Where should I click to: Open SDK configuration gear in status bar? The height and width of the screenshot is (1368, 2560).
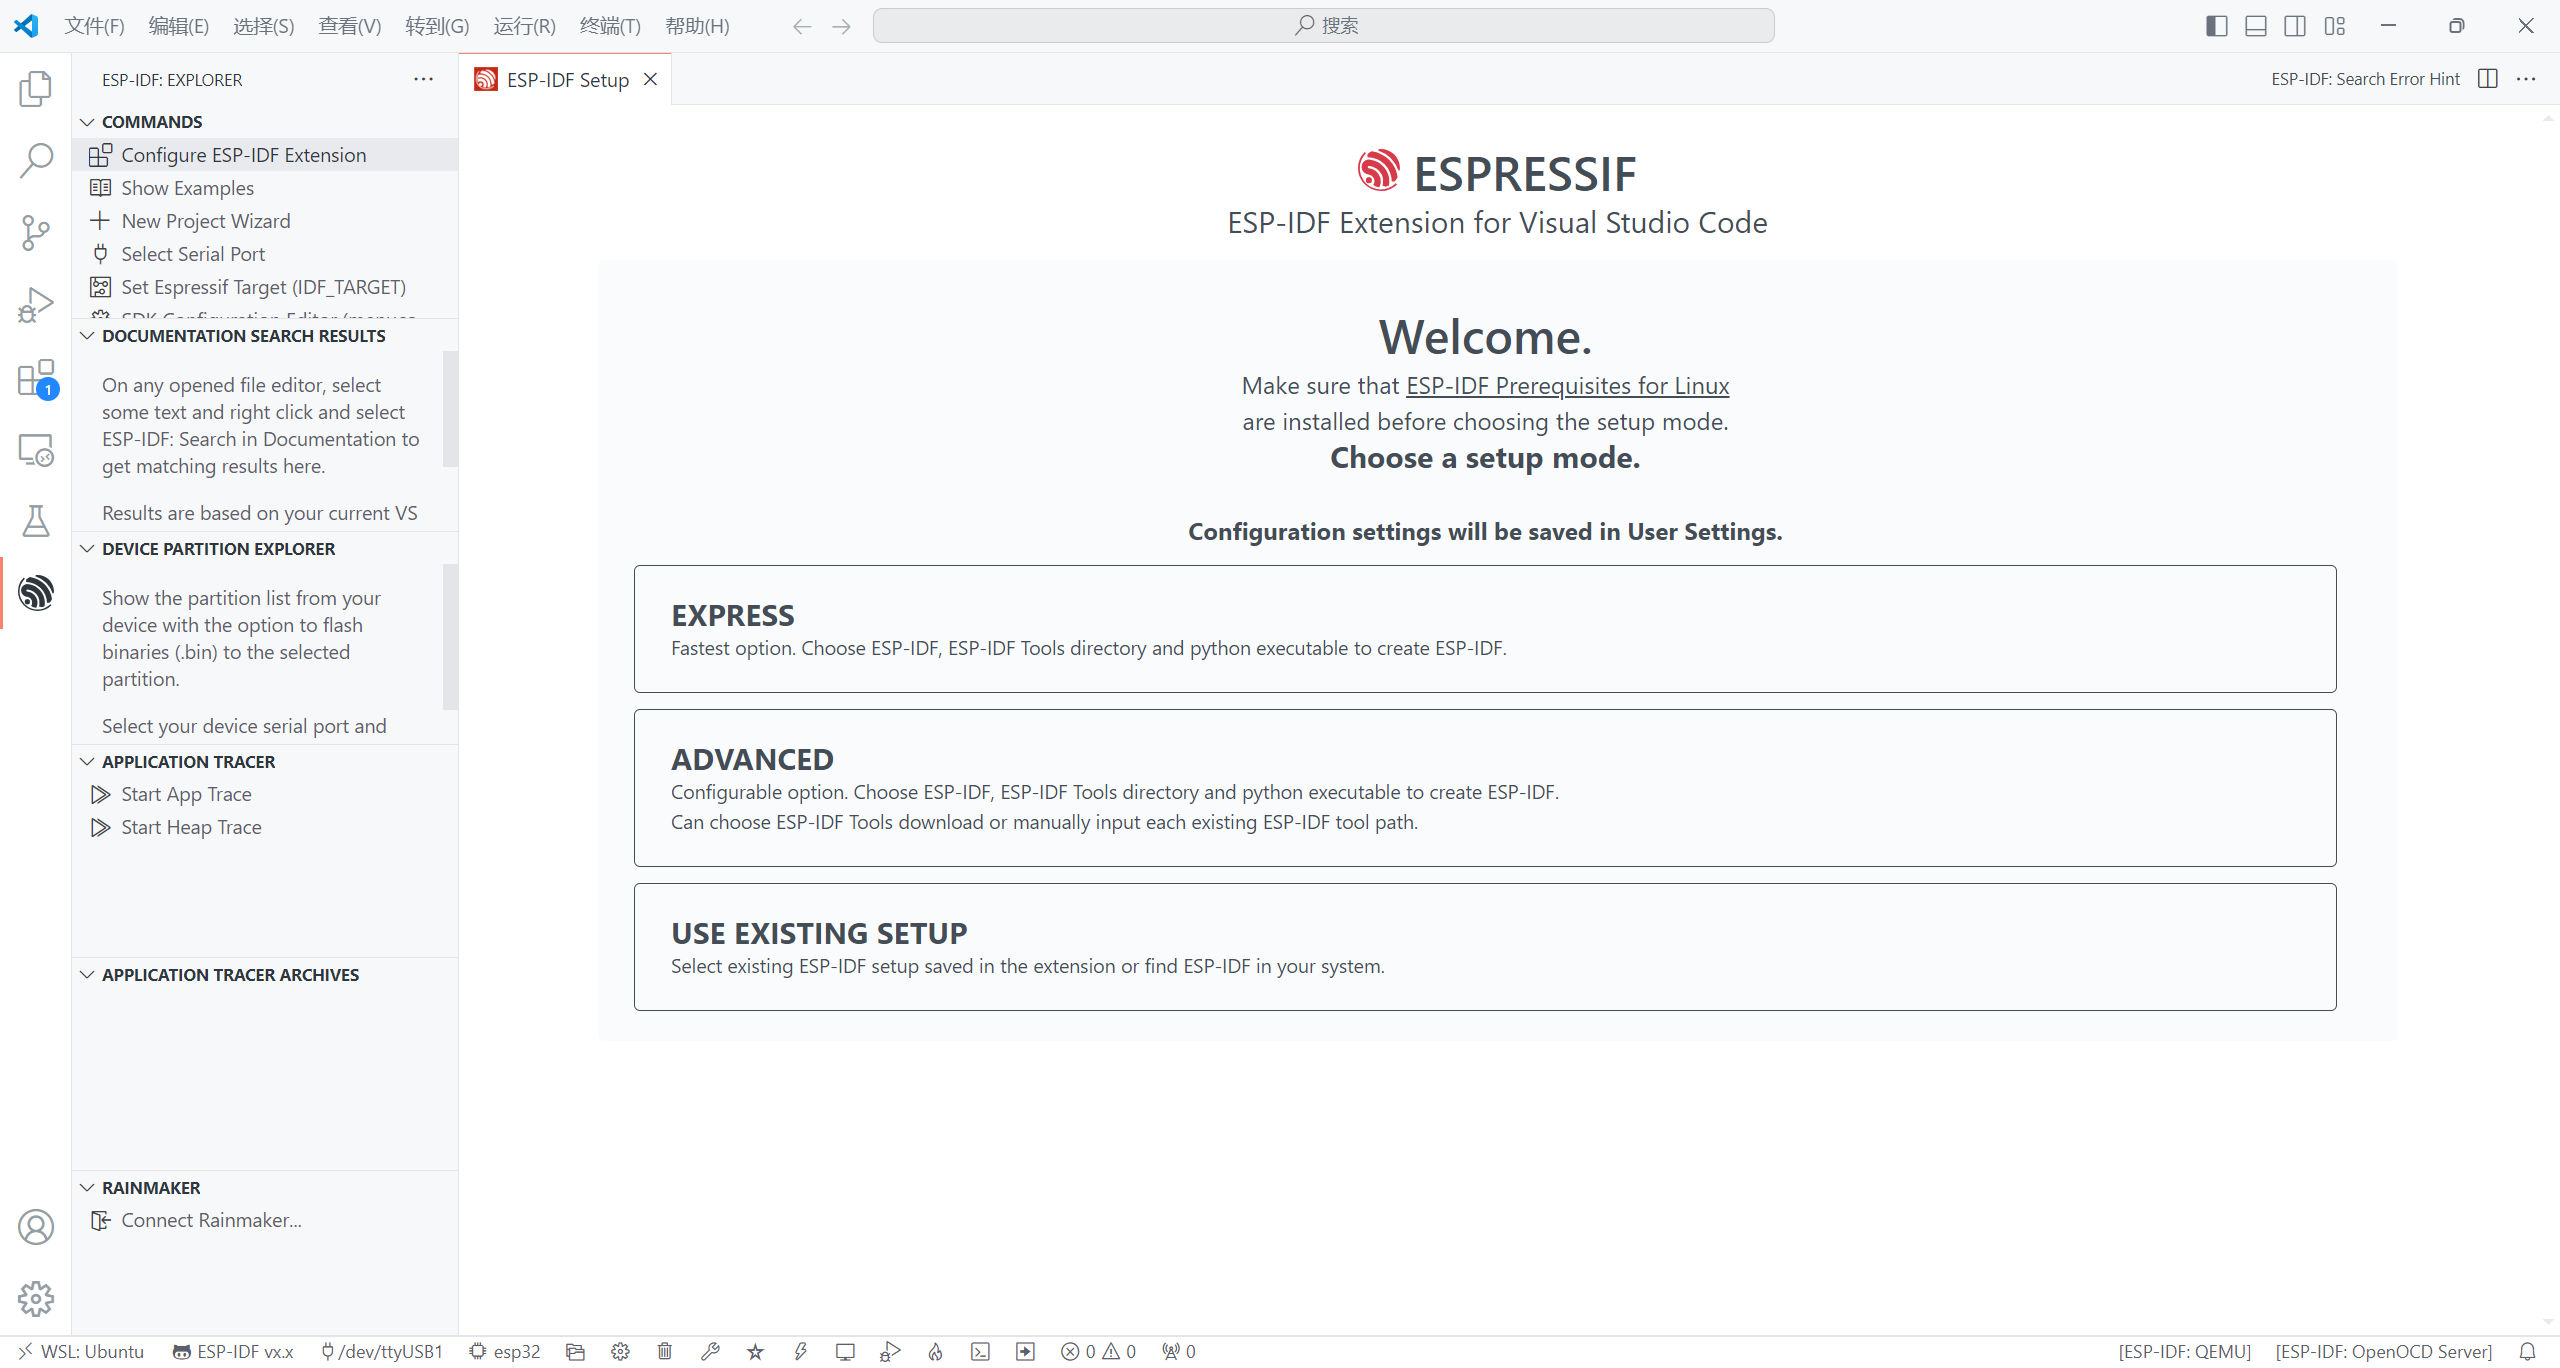coord(620,1351)
